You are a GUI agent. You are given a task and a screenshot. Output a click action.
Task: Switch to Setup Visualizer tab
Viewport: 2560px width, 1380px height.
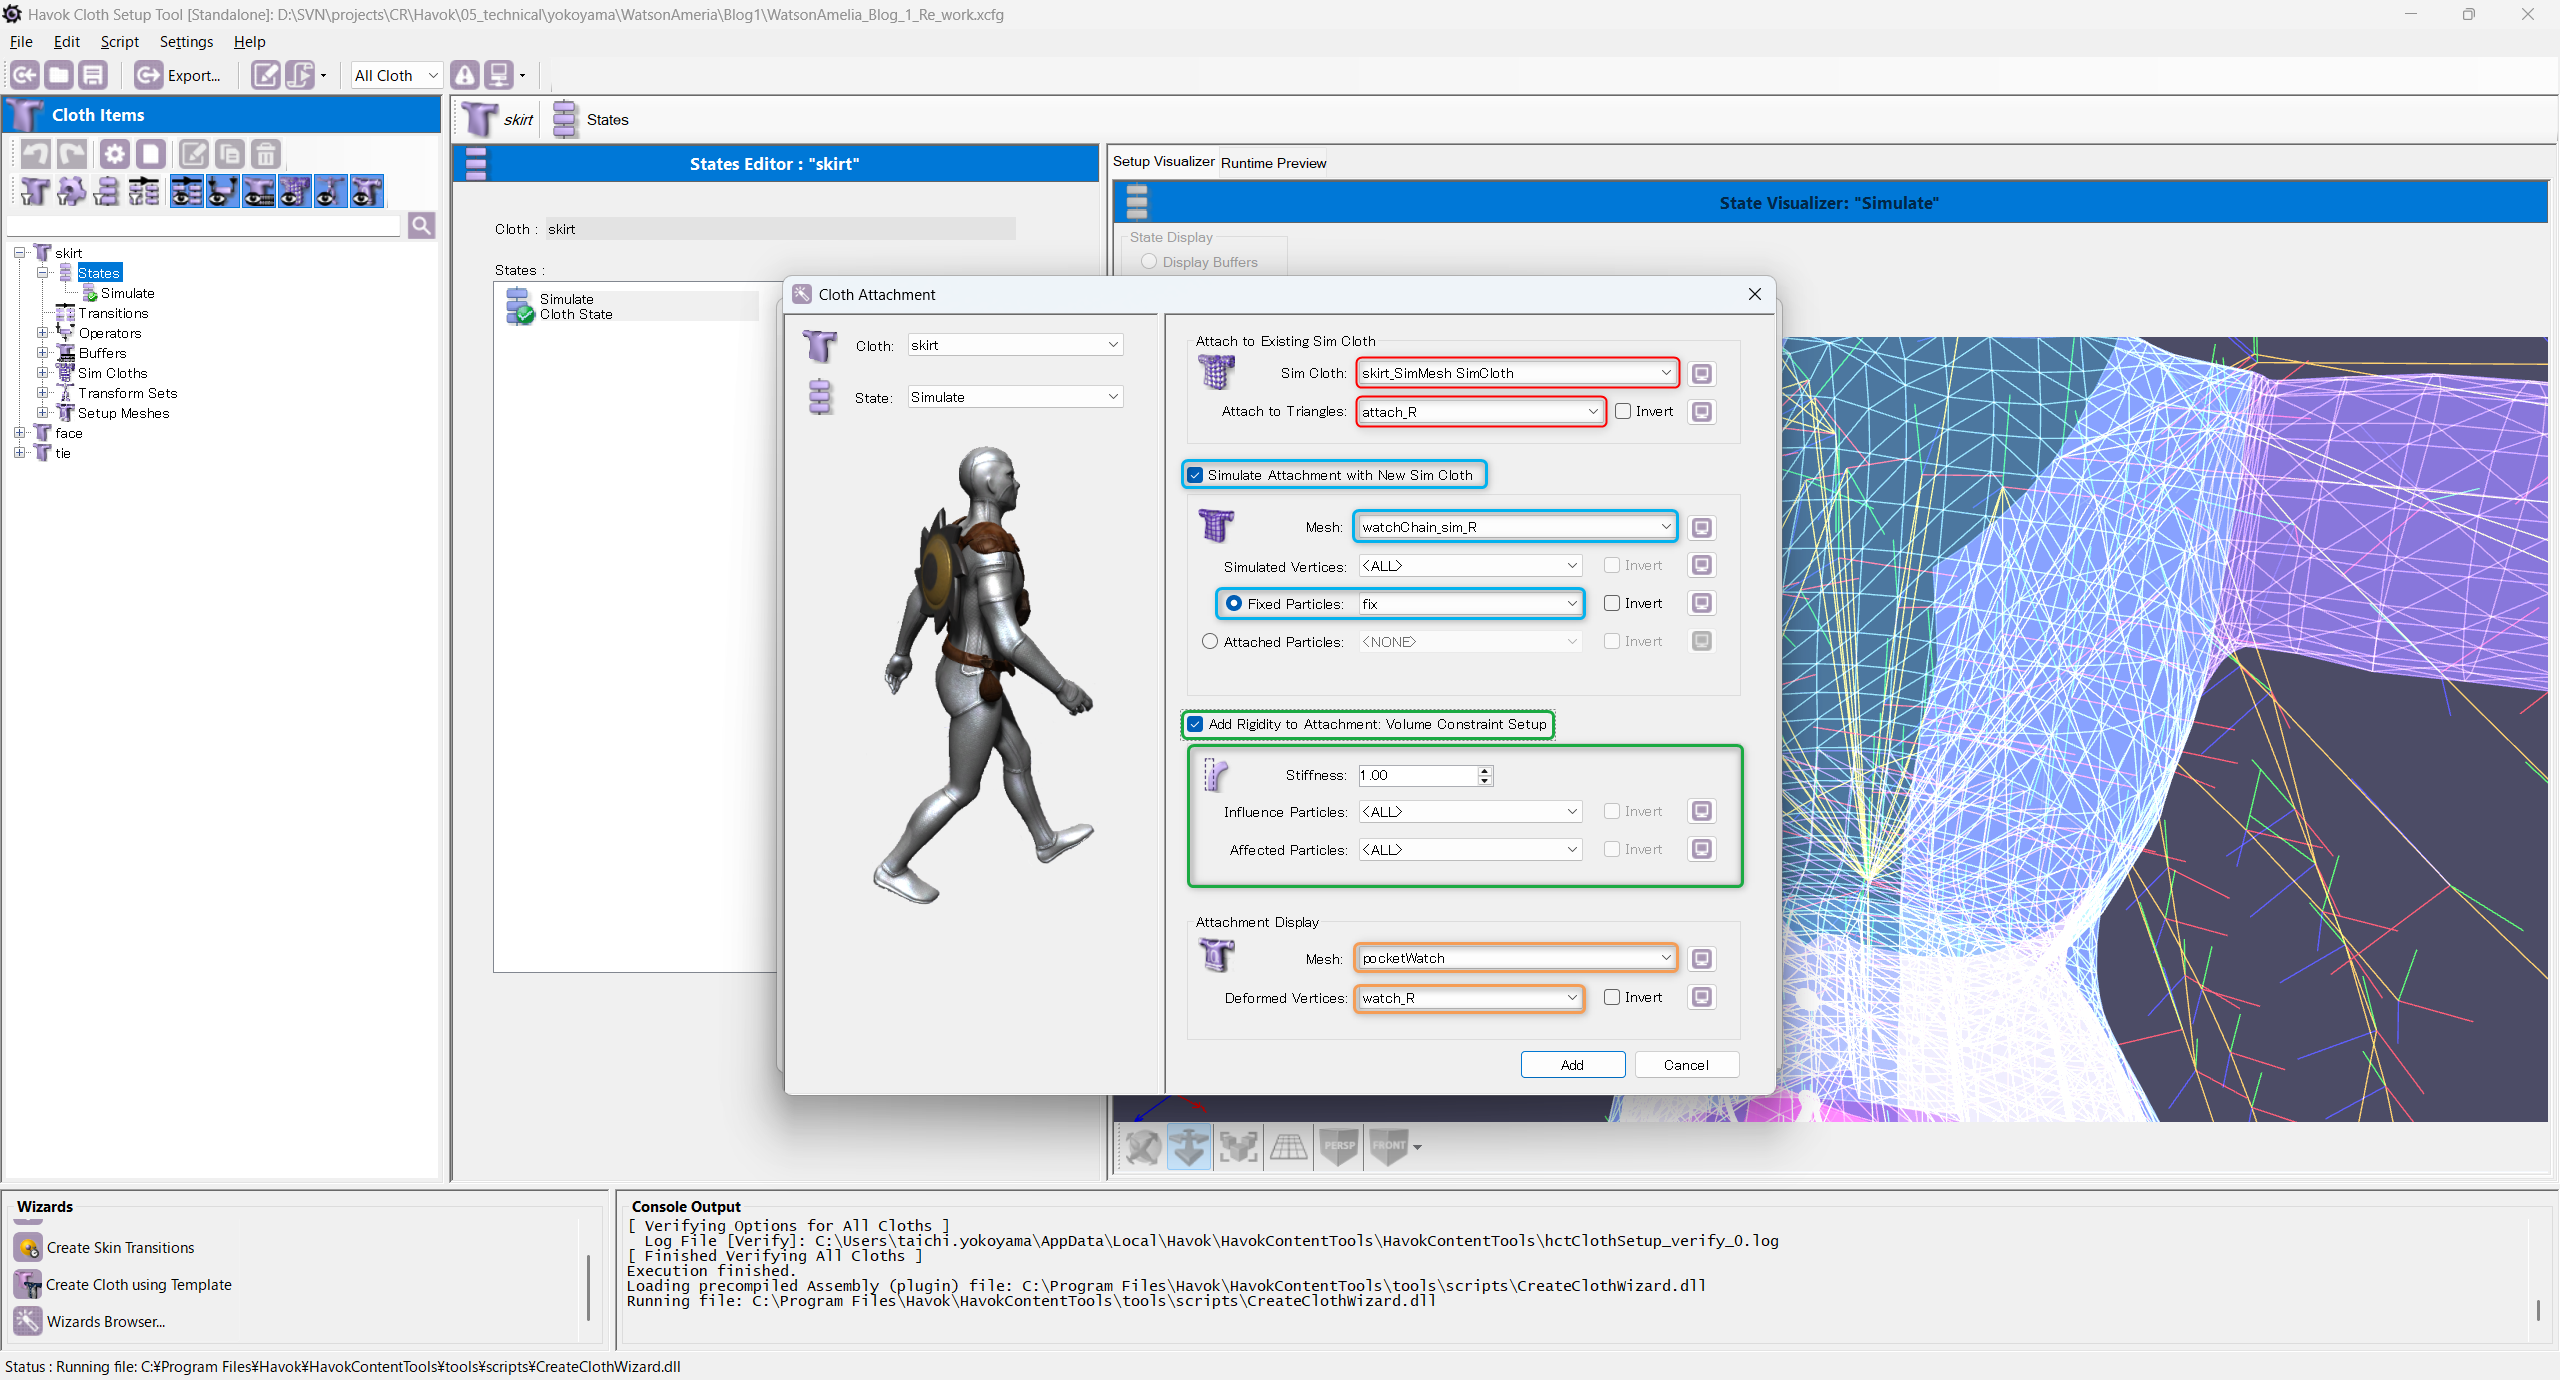click(x=1163, y=161)
